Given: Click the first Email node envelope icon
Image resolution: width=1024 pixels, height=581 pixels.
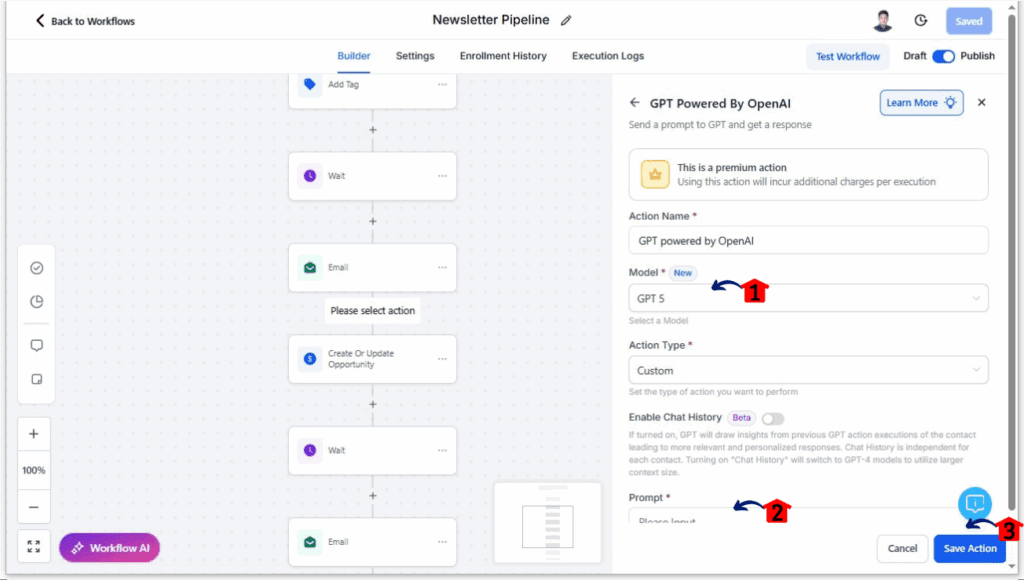Looking at the screenshot, I should (x=310, y=268).
